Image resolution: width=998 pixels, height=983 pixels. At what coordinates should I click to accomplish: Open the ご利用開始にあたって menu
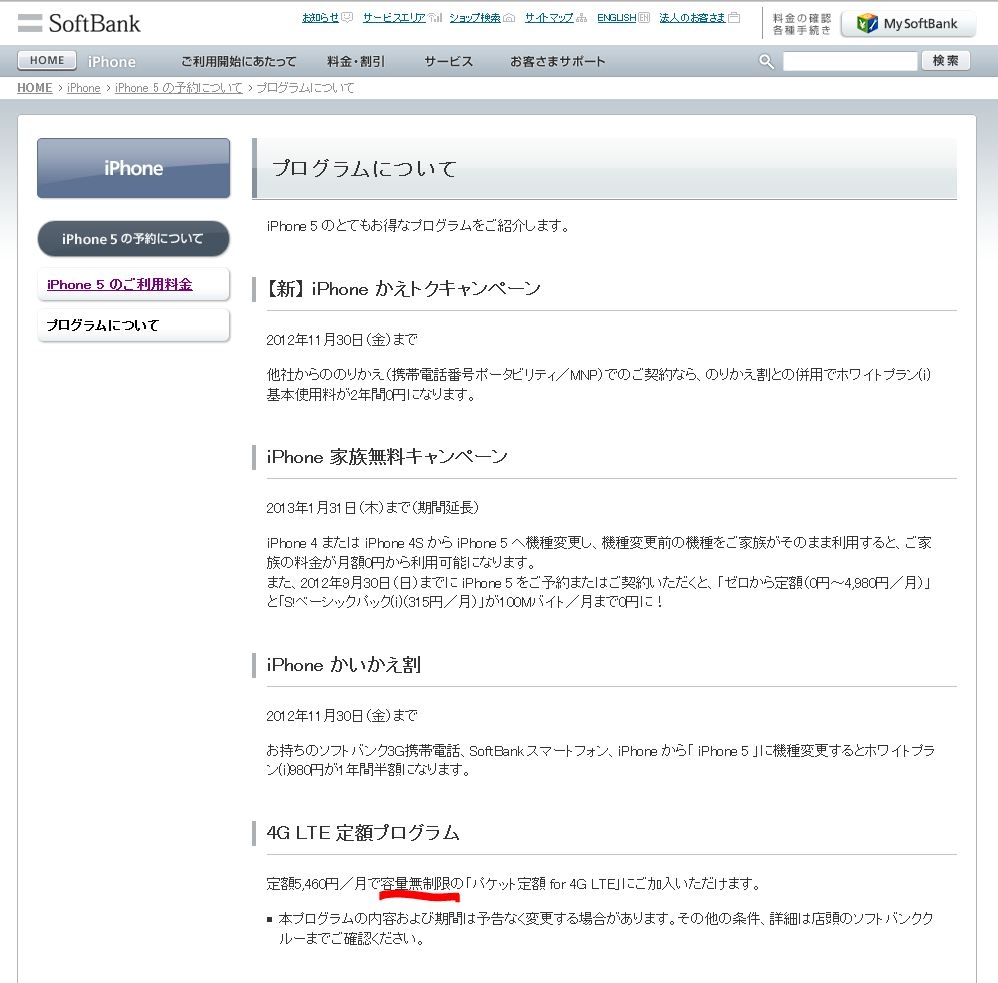point(239,62)
